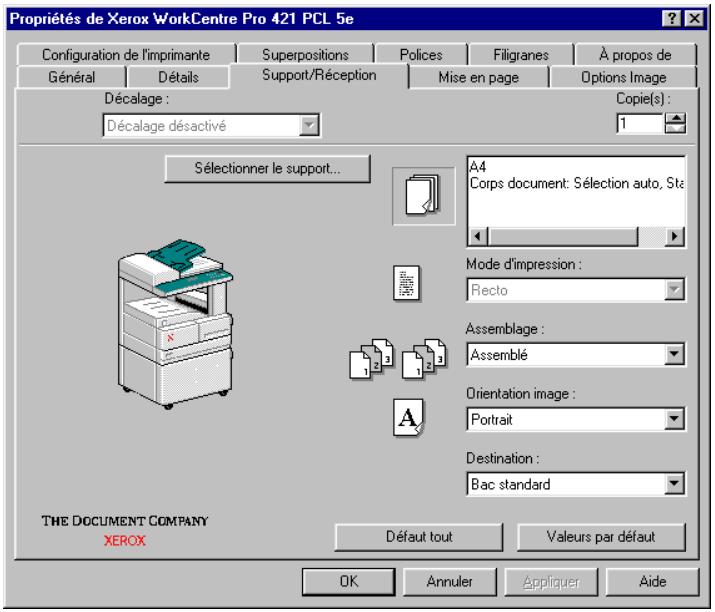The width and height of the screenshot is (715, 612).
Task: Click the single-sided page print mode icon
Action: pyautogui.click(x=407, y=283)
